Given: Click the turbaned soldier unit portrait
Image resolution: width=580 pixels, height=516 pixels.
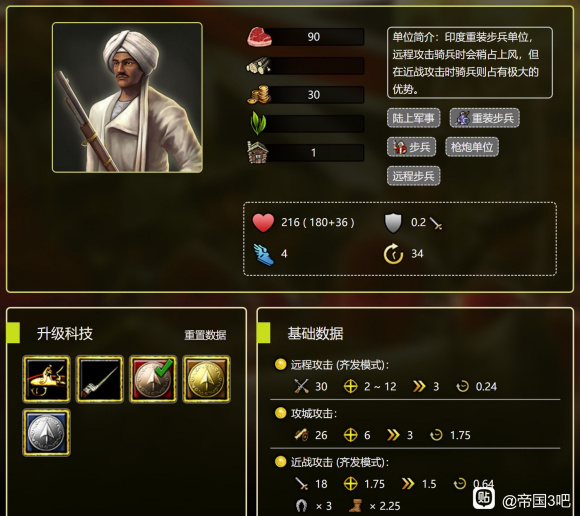Looking at the screenshot, I should (127, 98).
